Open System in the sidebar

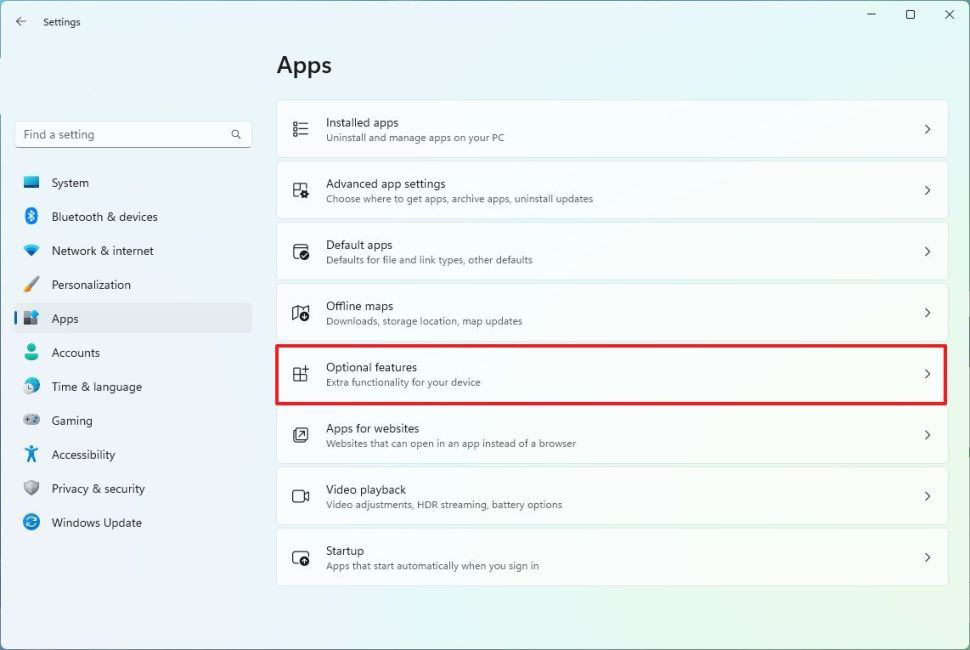point(70,183)
